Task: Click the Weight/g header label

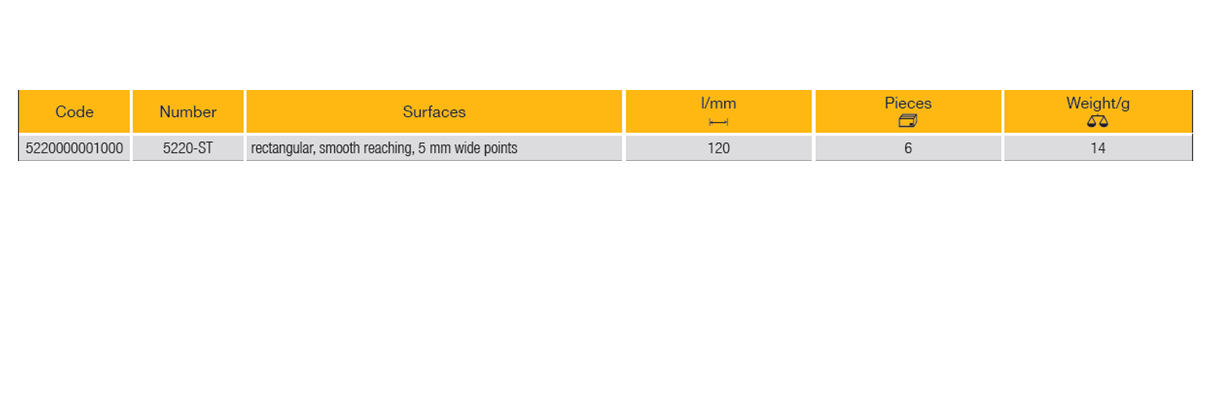Action: [1098, 103]
